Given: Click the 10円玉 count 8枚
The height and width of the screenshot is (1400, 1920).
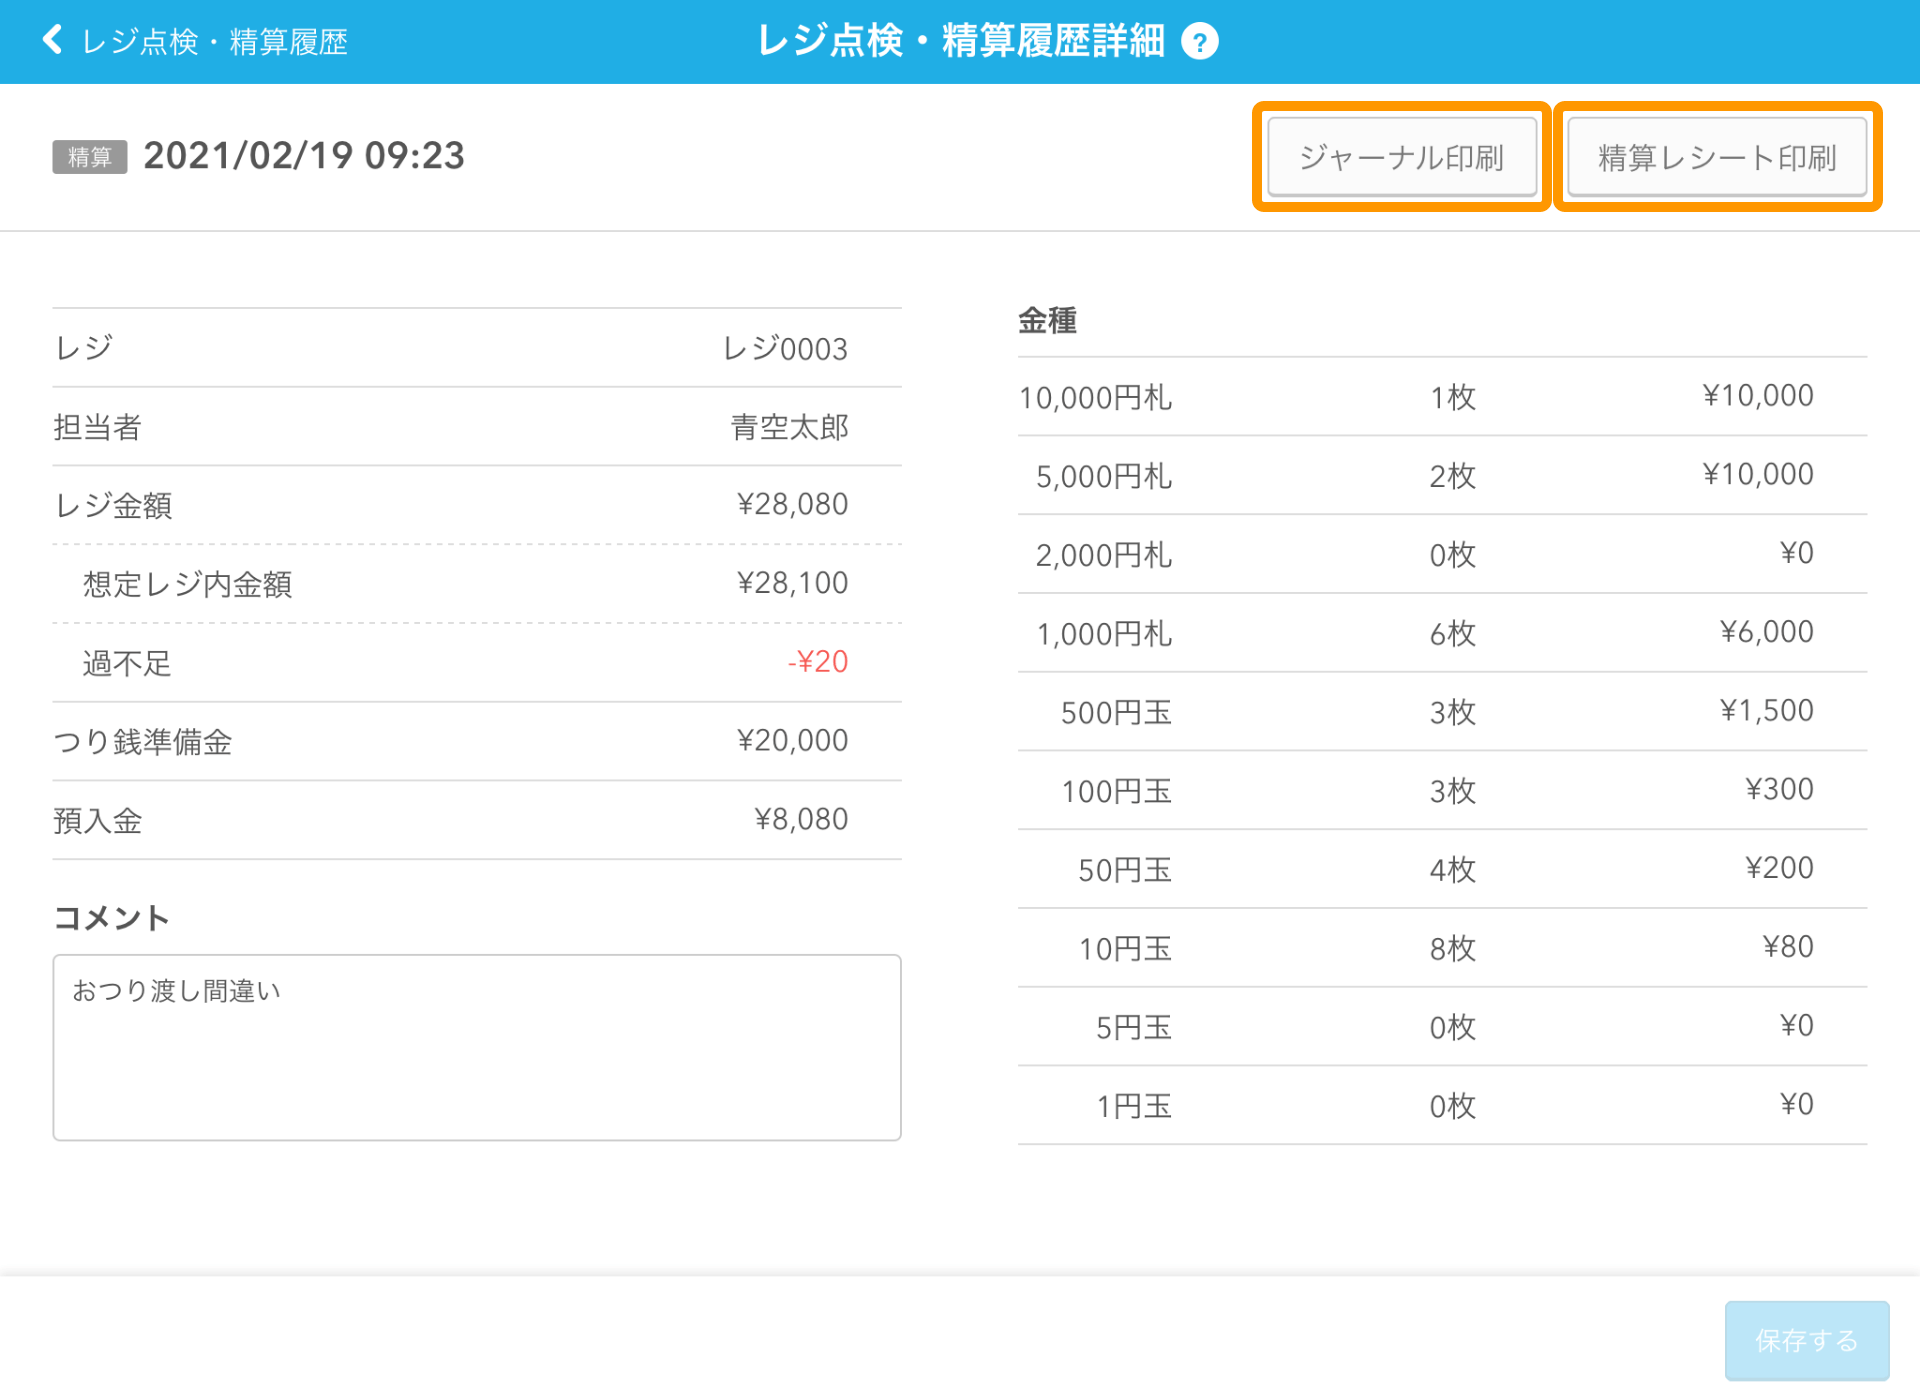Looking at the screenshot, I should coord(1452,948).
